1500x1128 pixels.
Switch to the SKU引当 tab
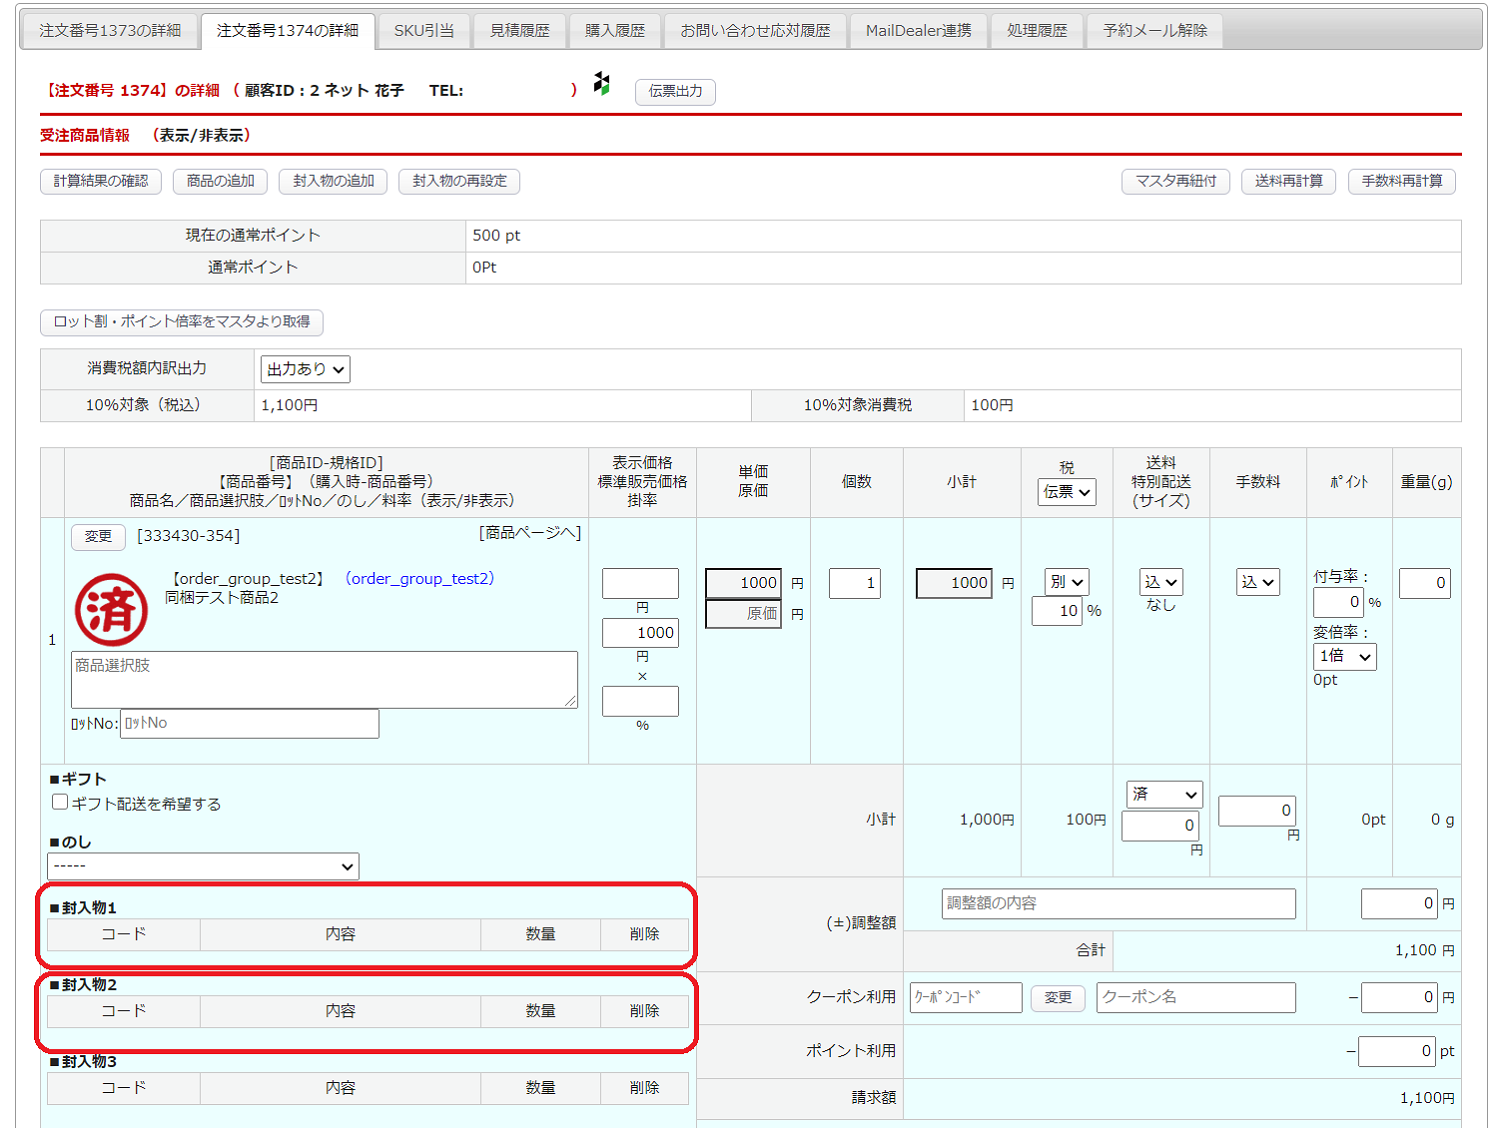click(x=423, y=31)
